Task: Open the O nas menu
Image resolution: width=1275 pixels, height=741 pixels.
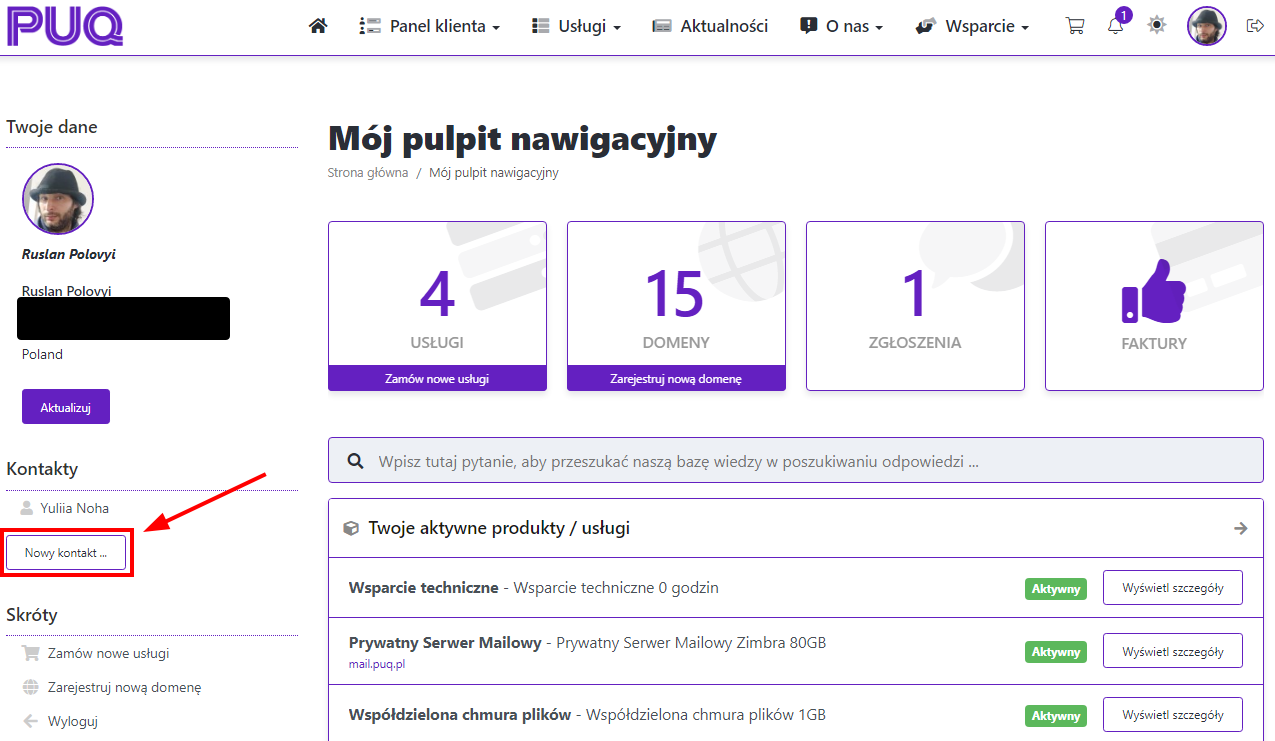Action: tap(842, 26)
